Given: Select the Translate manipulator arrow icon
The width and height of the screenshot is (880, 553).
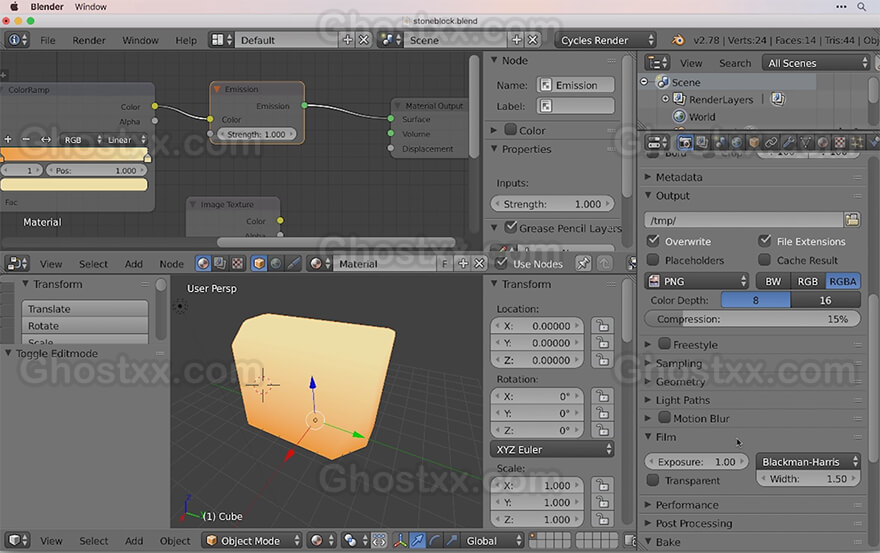Looking at the screenshot, I should (417, 541).
